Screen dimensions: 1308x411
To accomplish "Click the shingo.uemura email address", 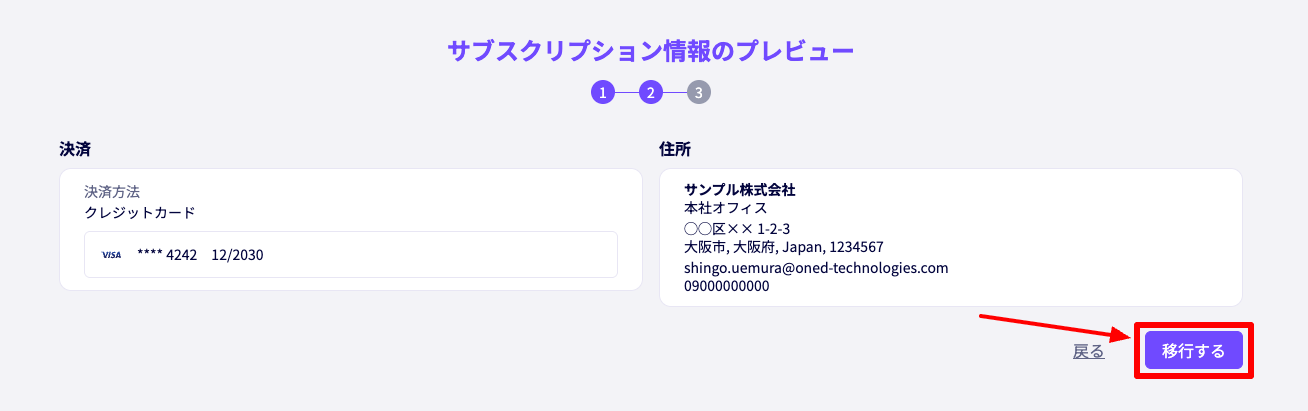I will (x=816, y=268).
